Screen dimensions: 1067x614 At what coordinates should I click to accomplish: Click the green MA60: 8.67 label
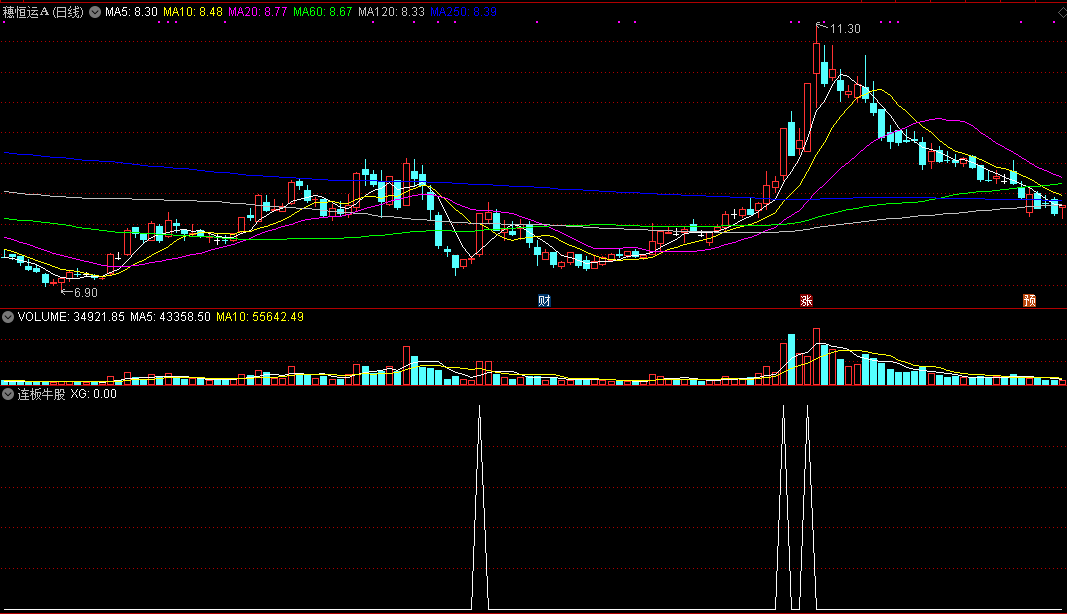(x=323, y=12)
